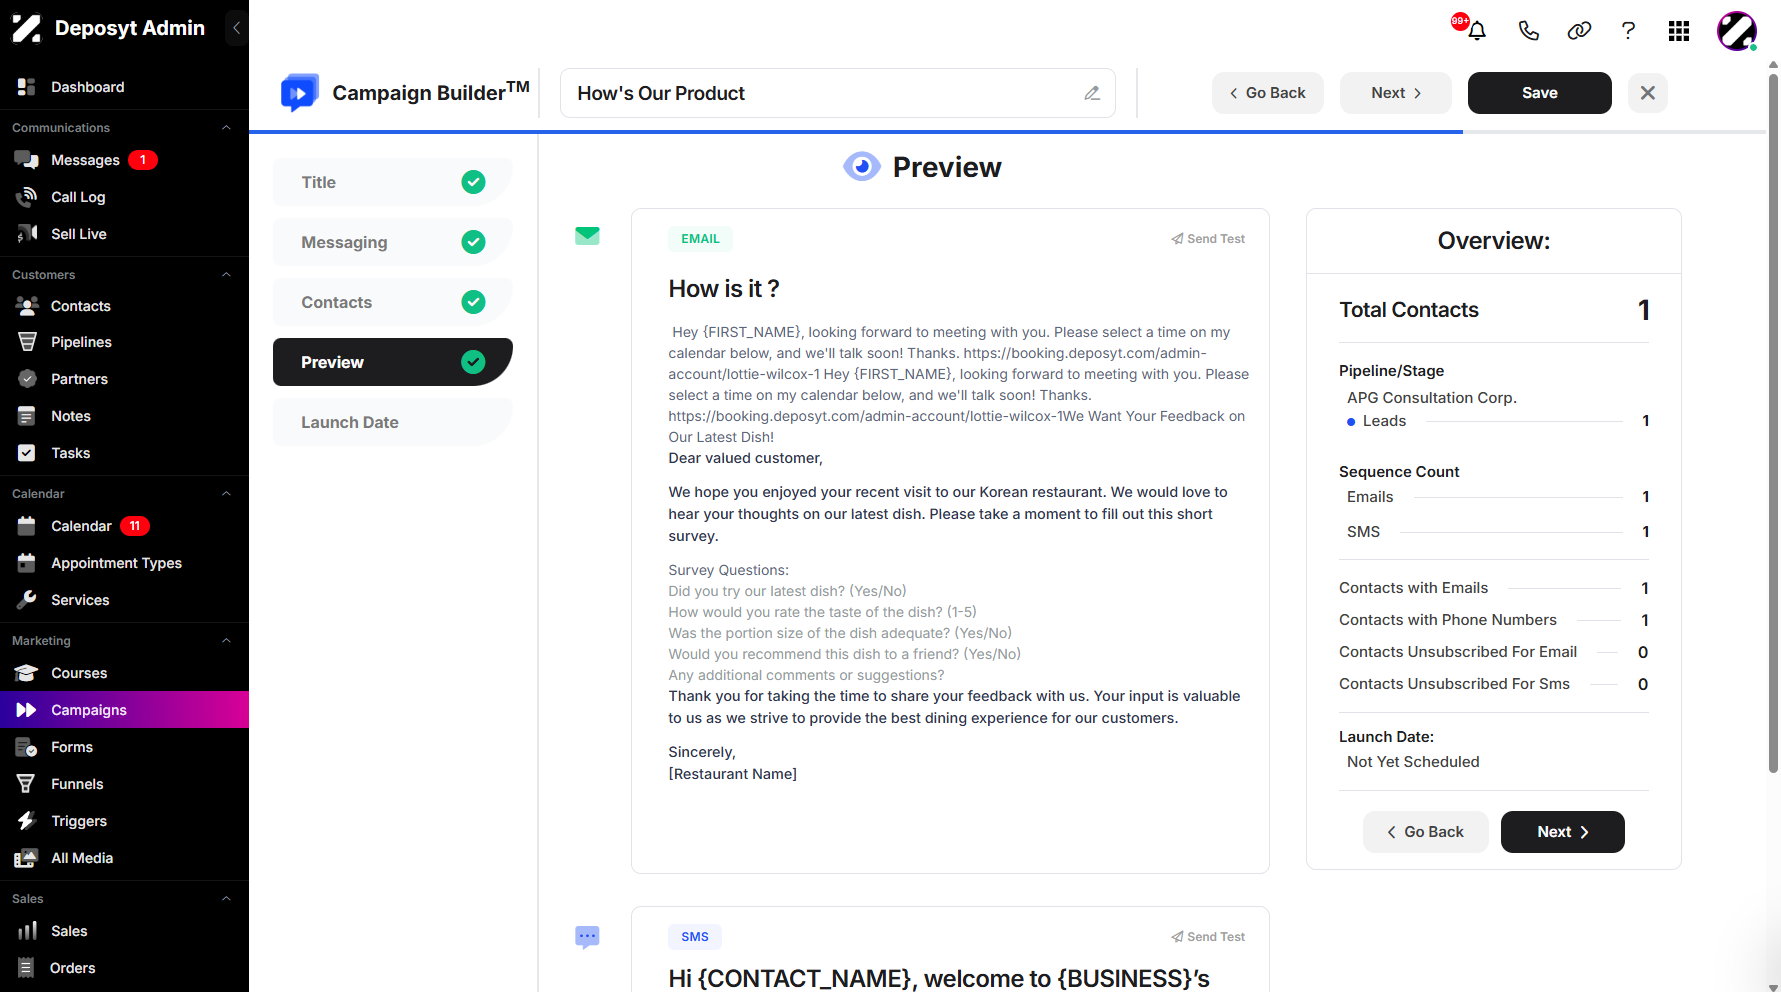Click the Preview step checkmark
Image resolution: width=1781 pixels, height=992 pixels.
pyautogui.click(x=473, y=362)
